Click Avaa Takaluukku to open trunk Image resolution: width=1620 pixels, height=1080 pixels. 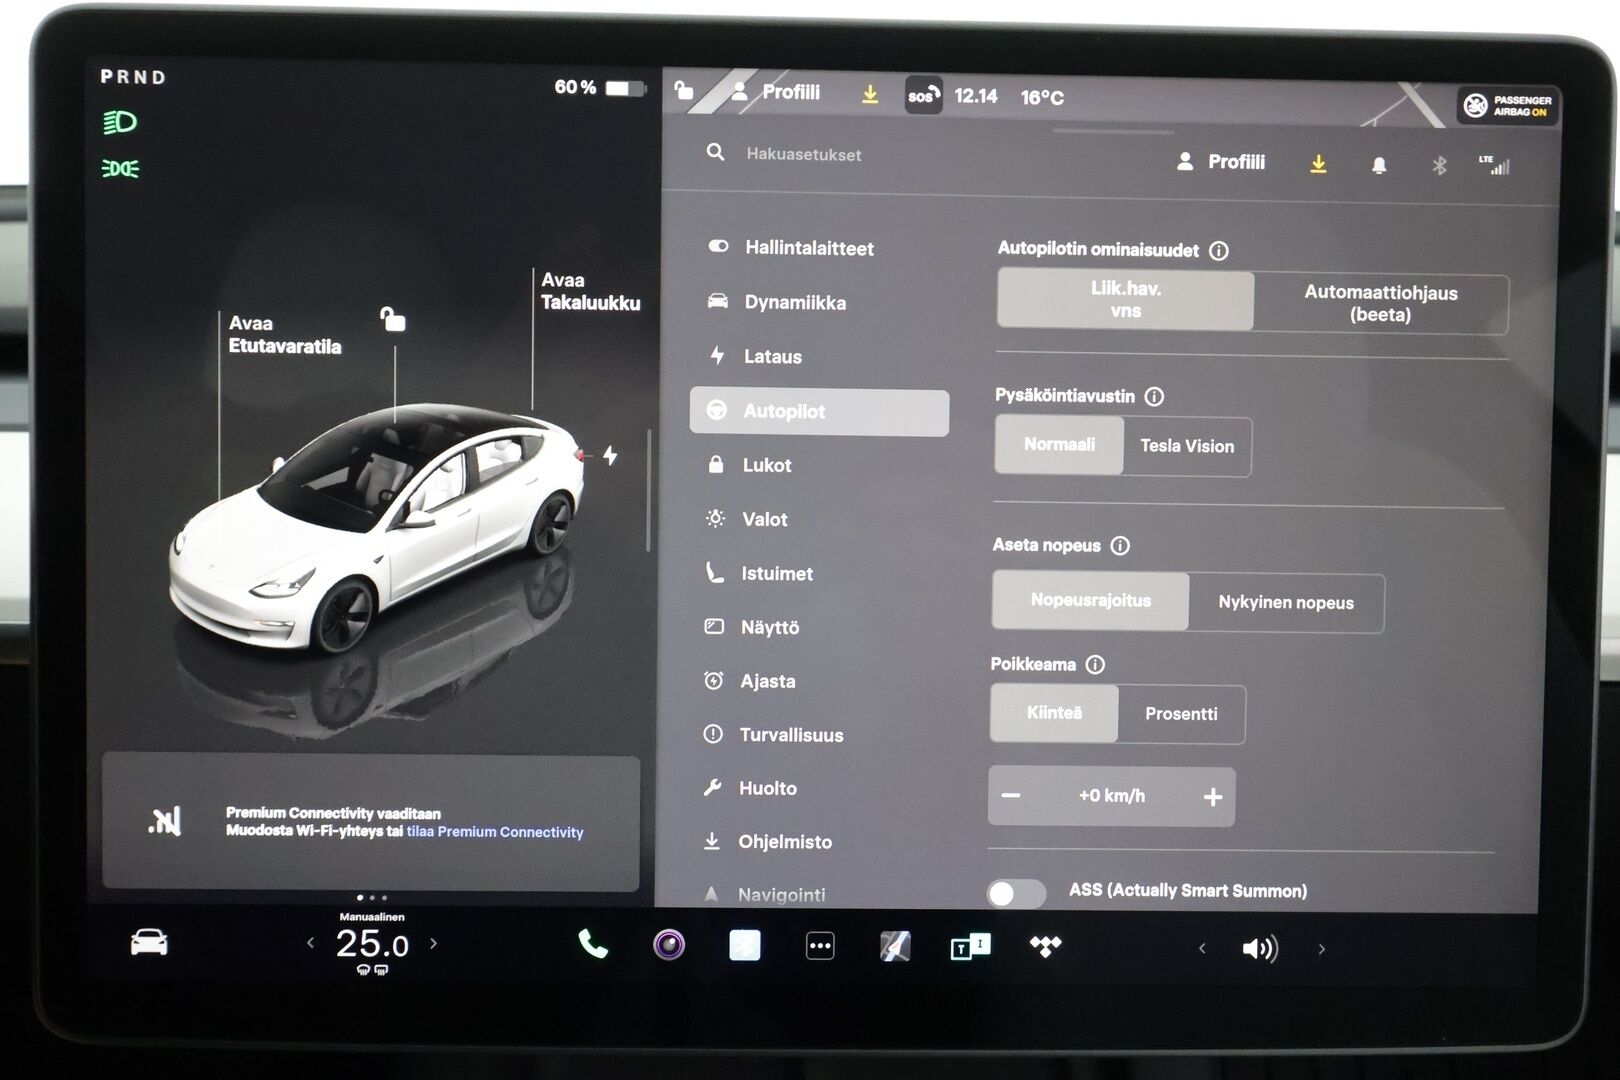click(x=590, y=291)
